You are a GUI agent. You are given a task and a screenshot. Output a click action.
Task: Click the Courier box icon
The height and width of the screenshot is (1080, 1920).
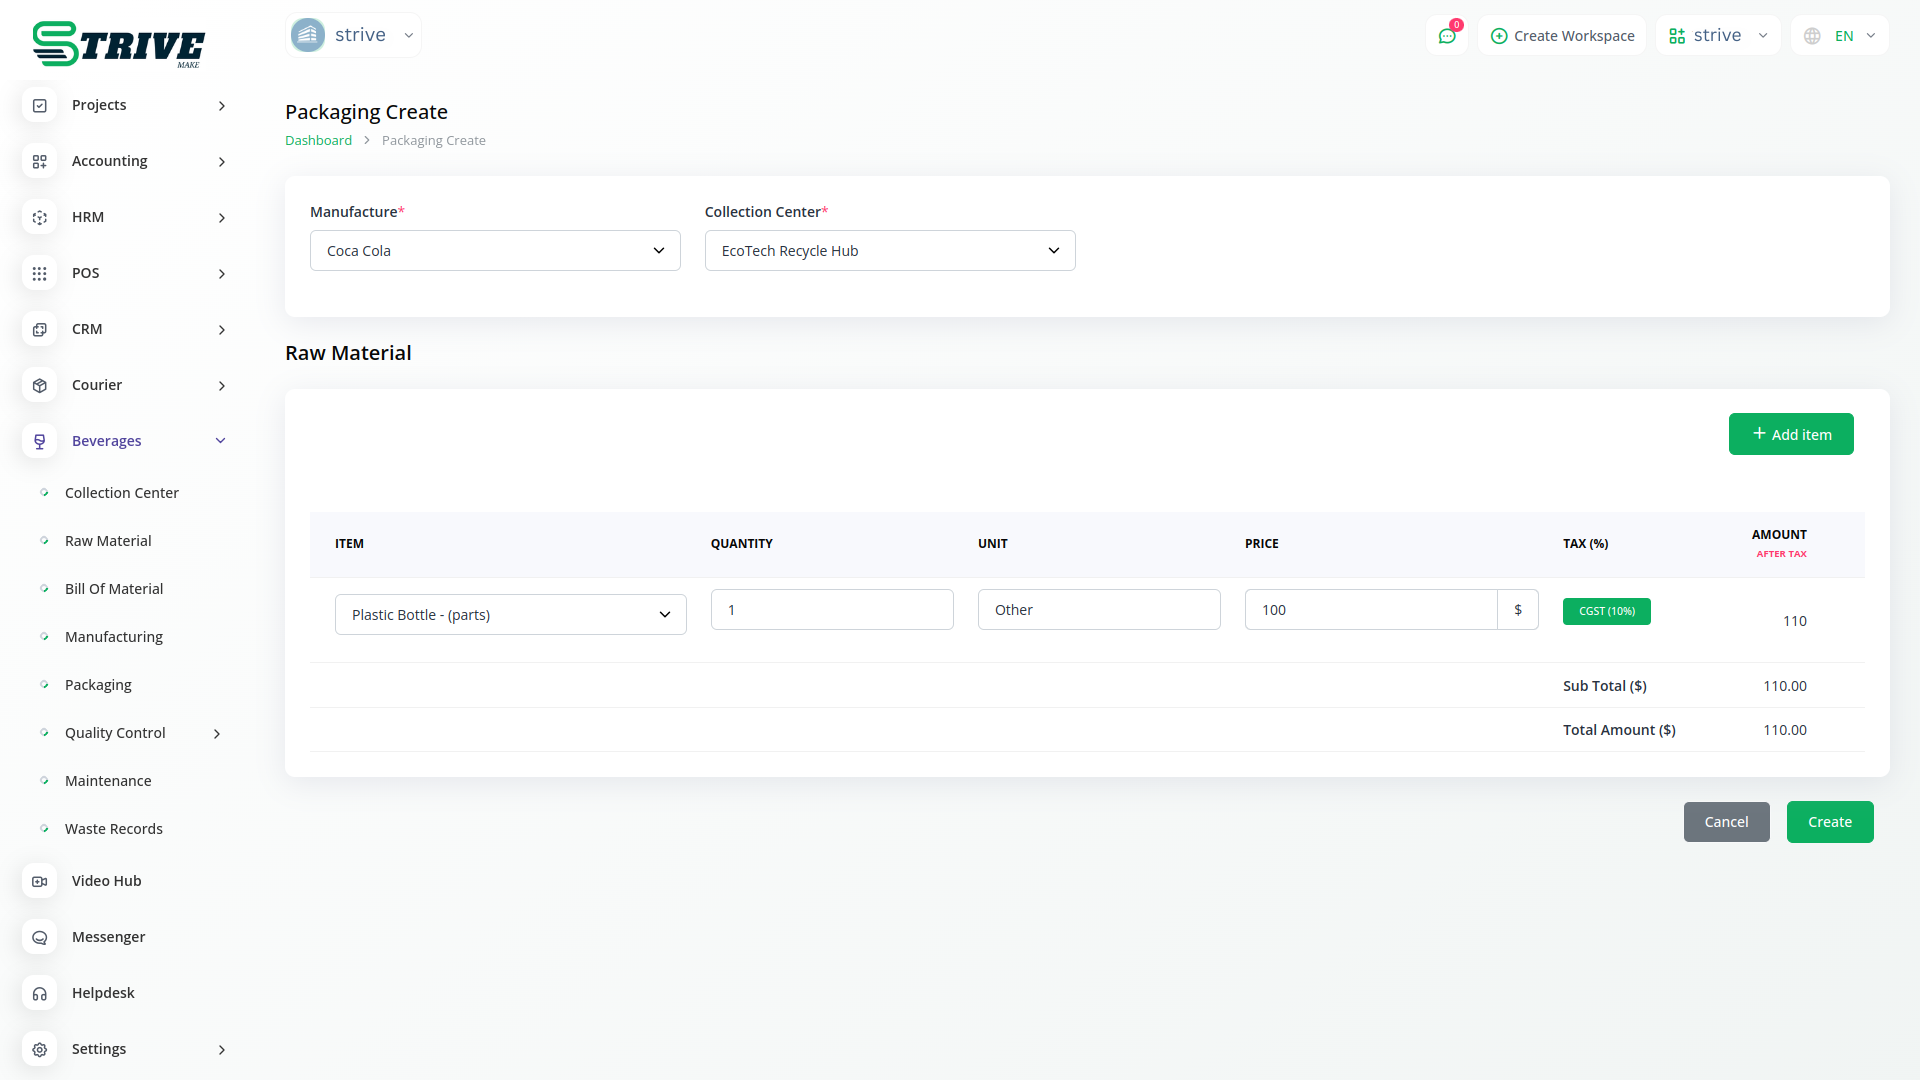[40, 385]
